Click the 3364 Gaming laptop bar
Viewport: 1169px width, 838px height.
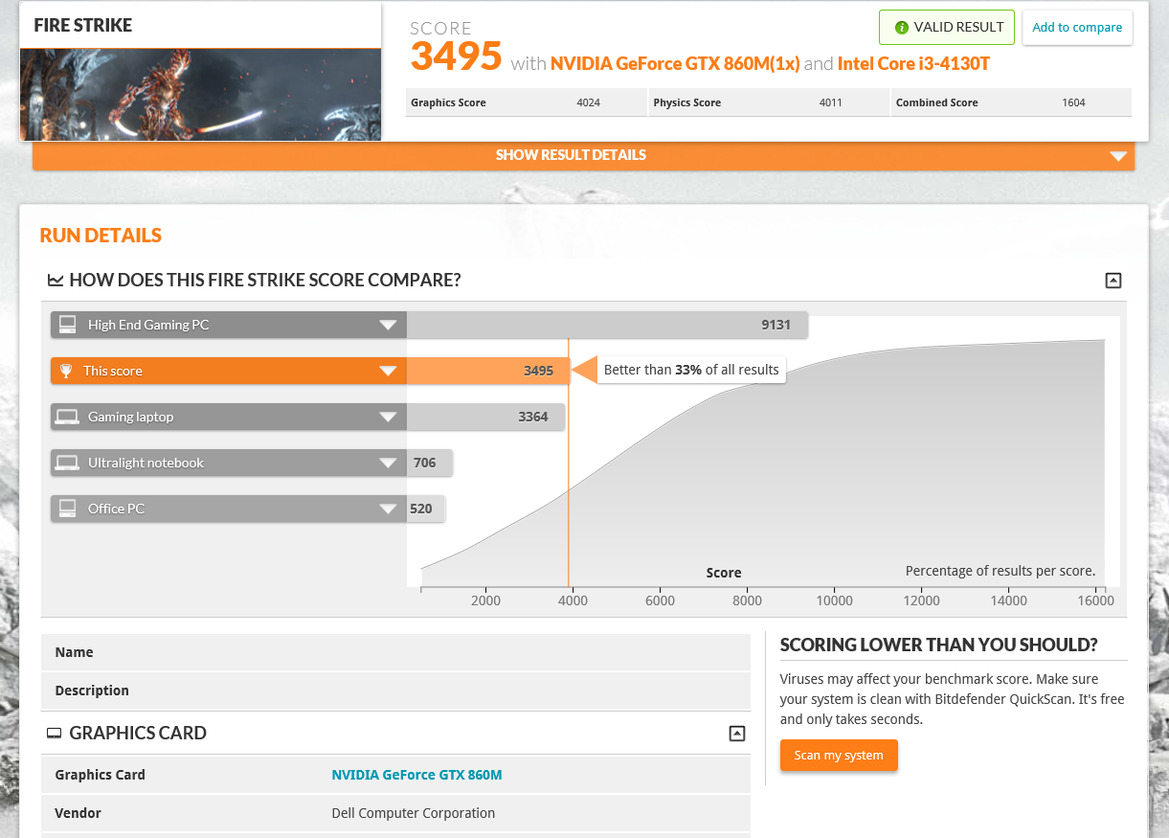tap(486, 417)
